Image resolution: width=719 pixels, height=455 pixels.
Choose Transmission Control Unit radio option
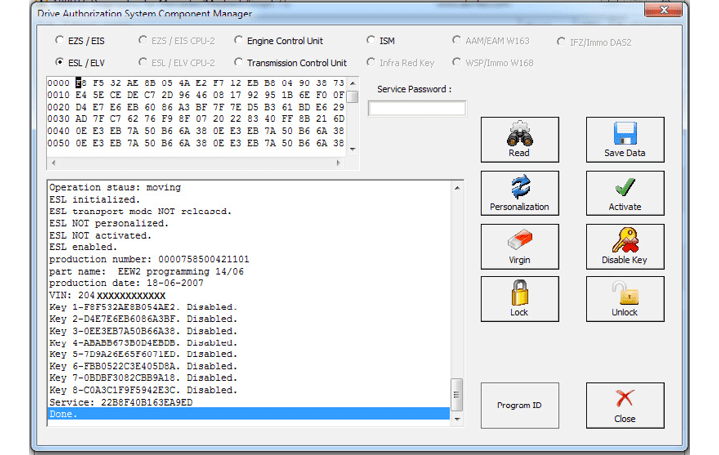tap(238, 63)
